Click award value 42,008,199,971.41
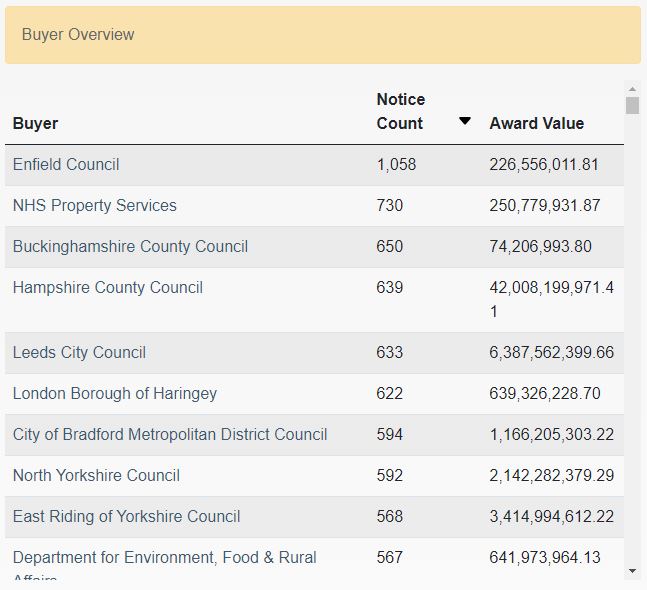Screen dimensions: 647x590 (x=552, y=300)
